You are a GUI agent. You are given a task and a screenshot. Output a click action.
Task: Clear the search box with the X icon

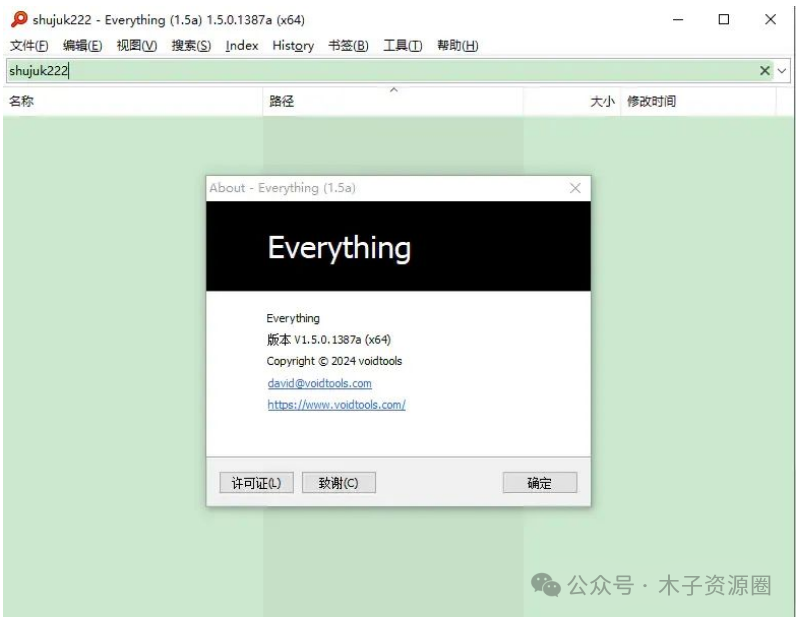click(x=764, y=71)
